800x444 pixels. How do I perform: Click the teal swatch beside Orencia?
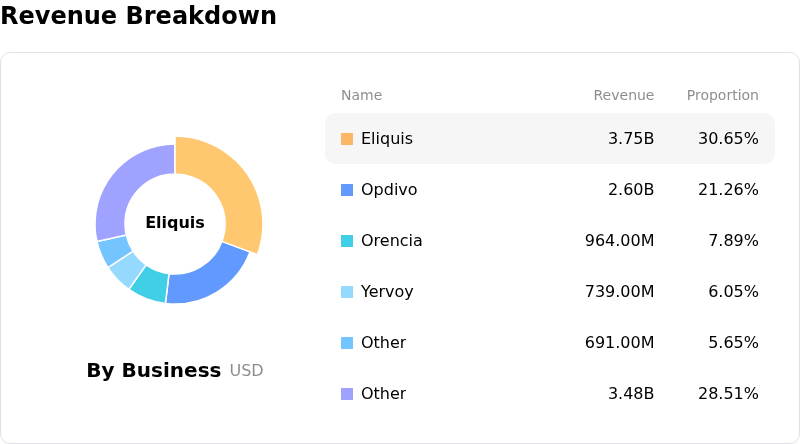tap(347, 241)
